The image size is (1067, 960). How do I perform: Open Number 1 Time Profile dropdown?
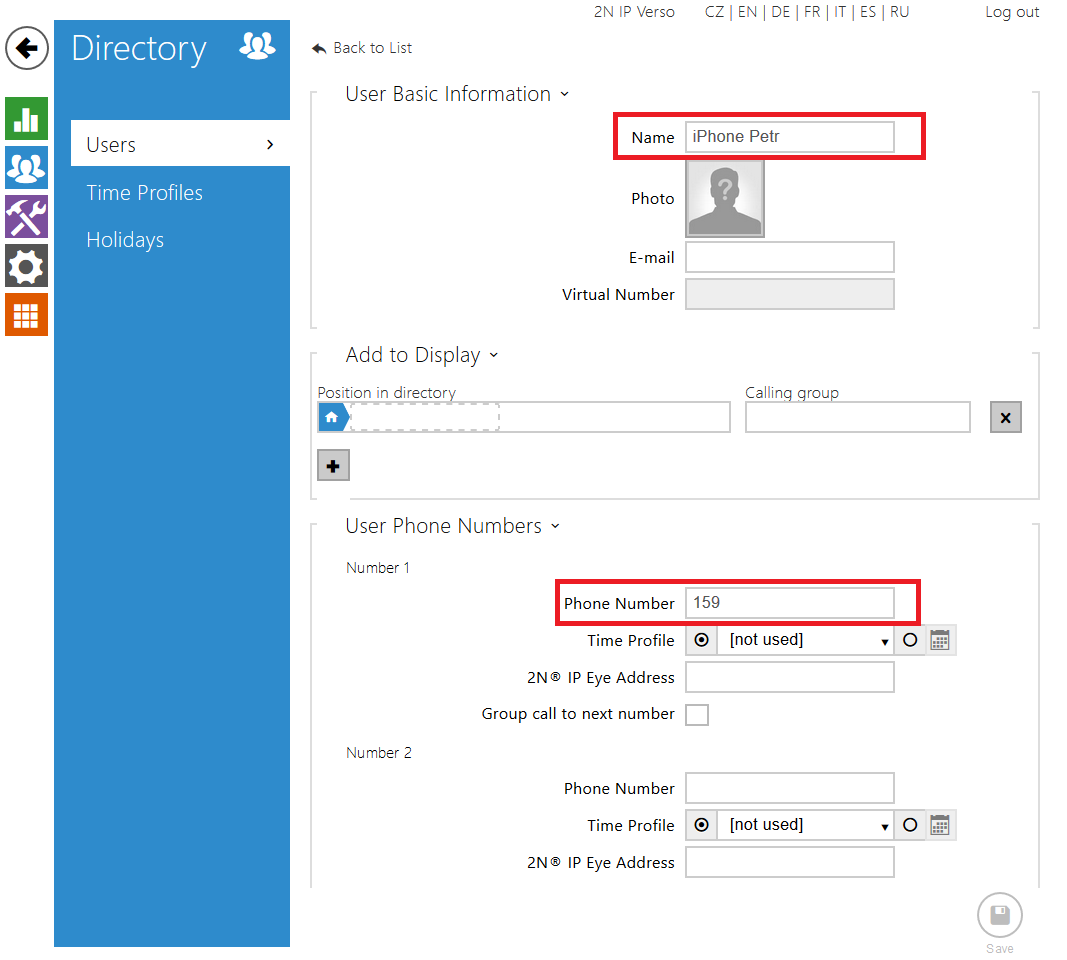point(805,640)
